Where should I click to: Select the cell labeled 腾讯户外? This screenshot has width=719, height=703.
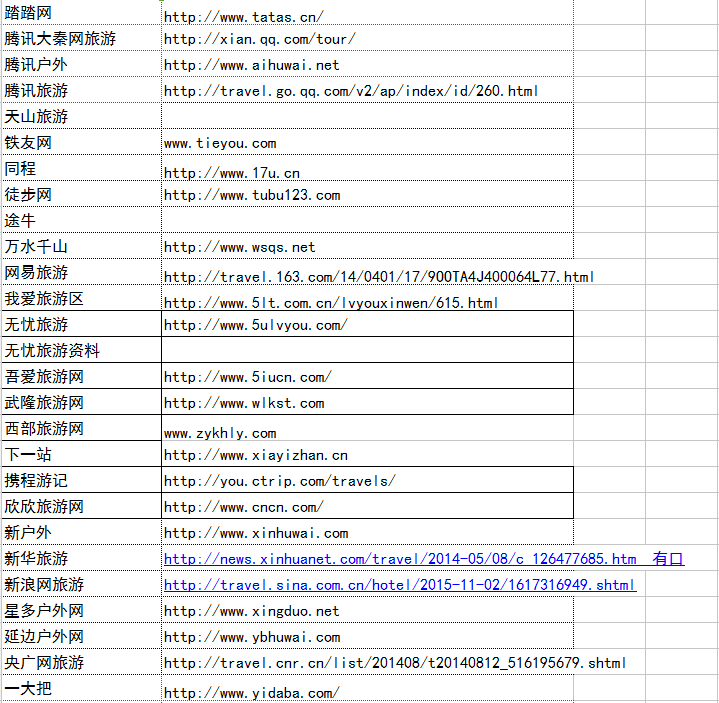(x=82, y=64)
